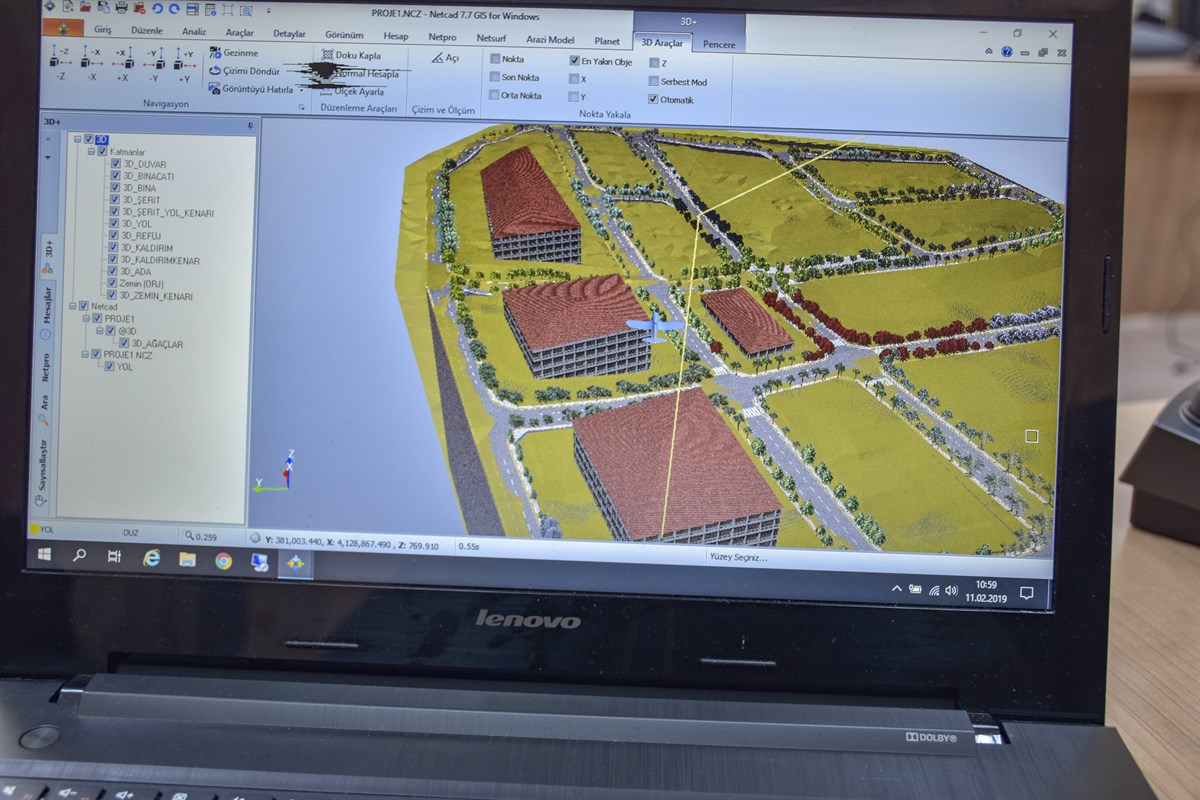This screenshot has height=800, width=1200.
Task: Open the Netcad application menu button
Action: coord(62,28)
